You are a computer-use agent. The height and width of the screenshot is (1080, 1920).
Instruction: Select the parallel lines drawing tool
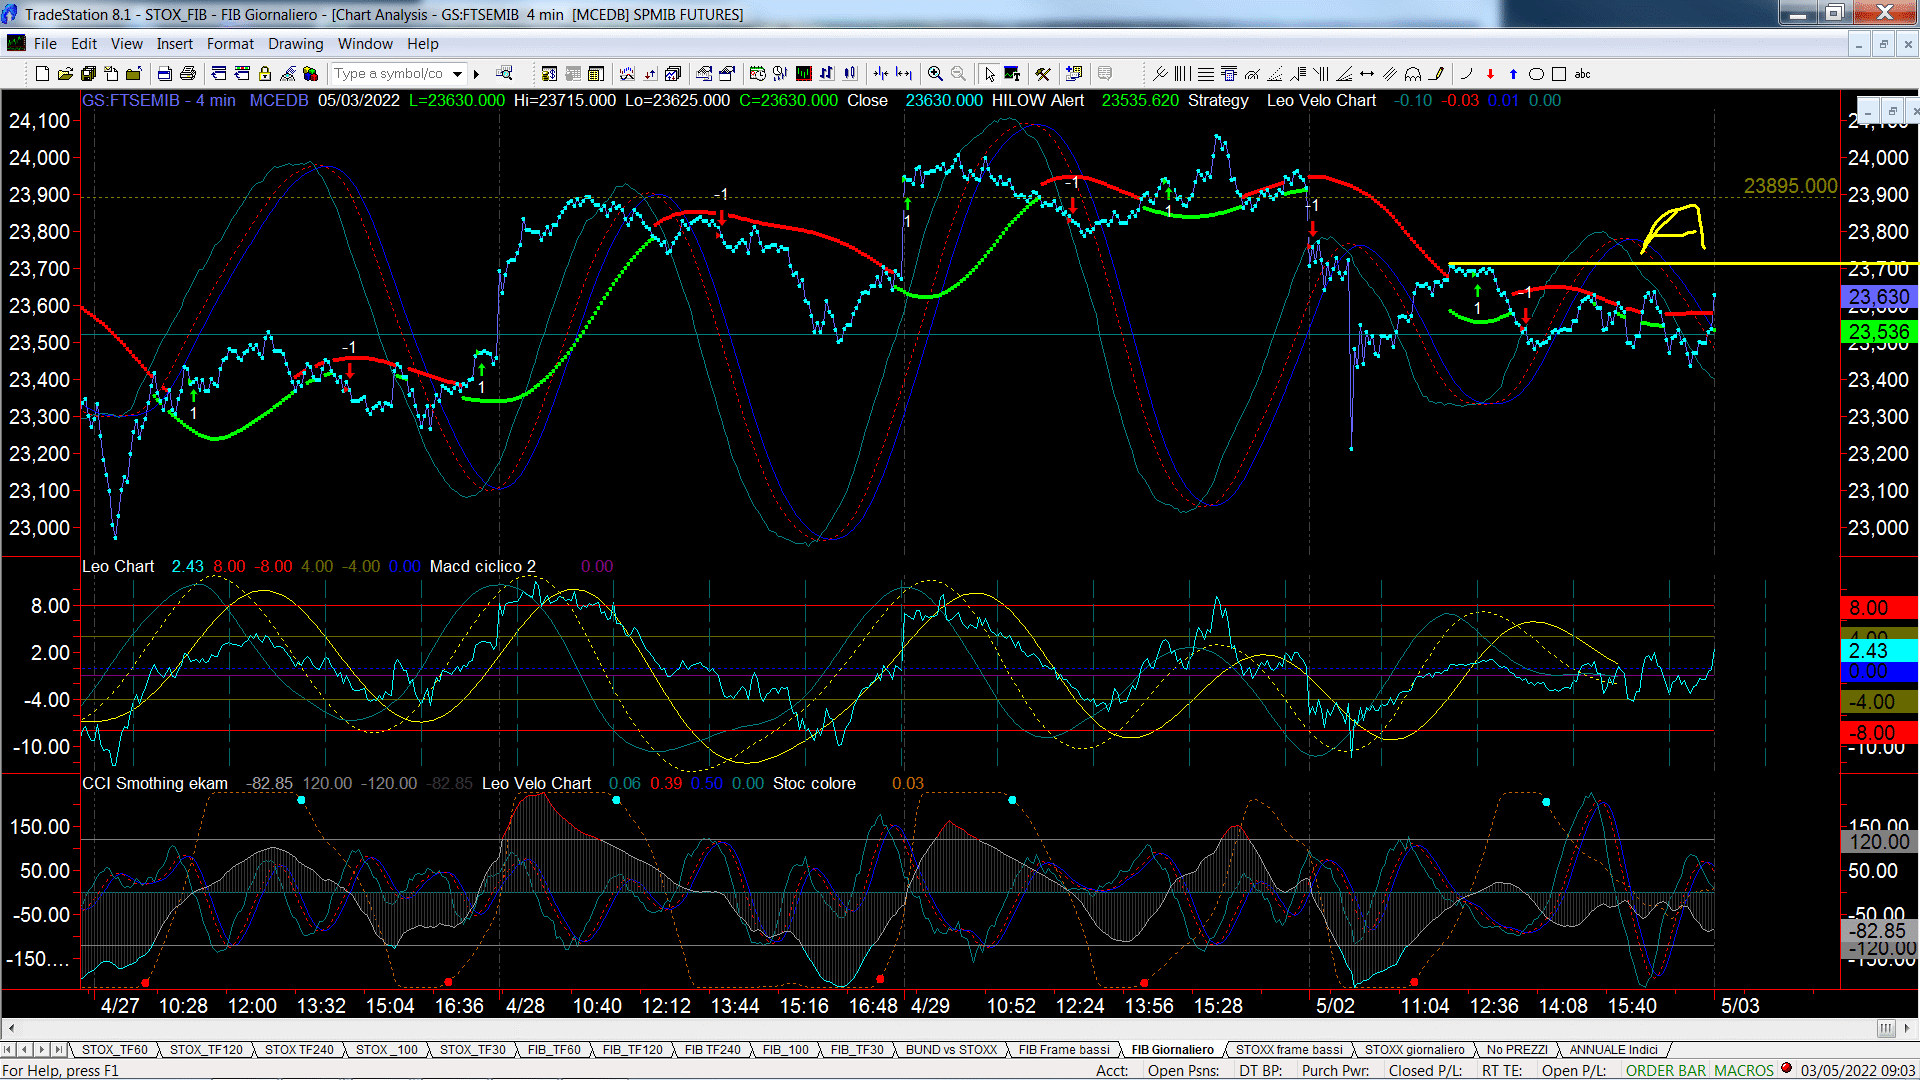1390,74
